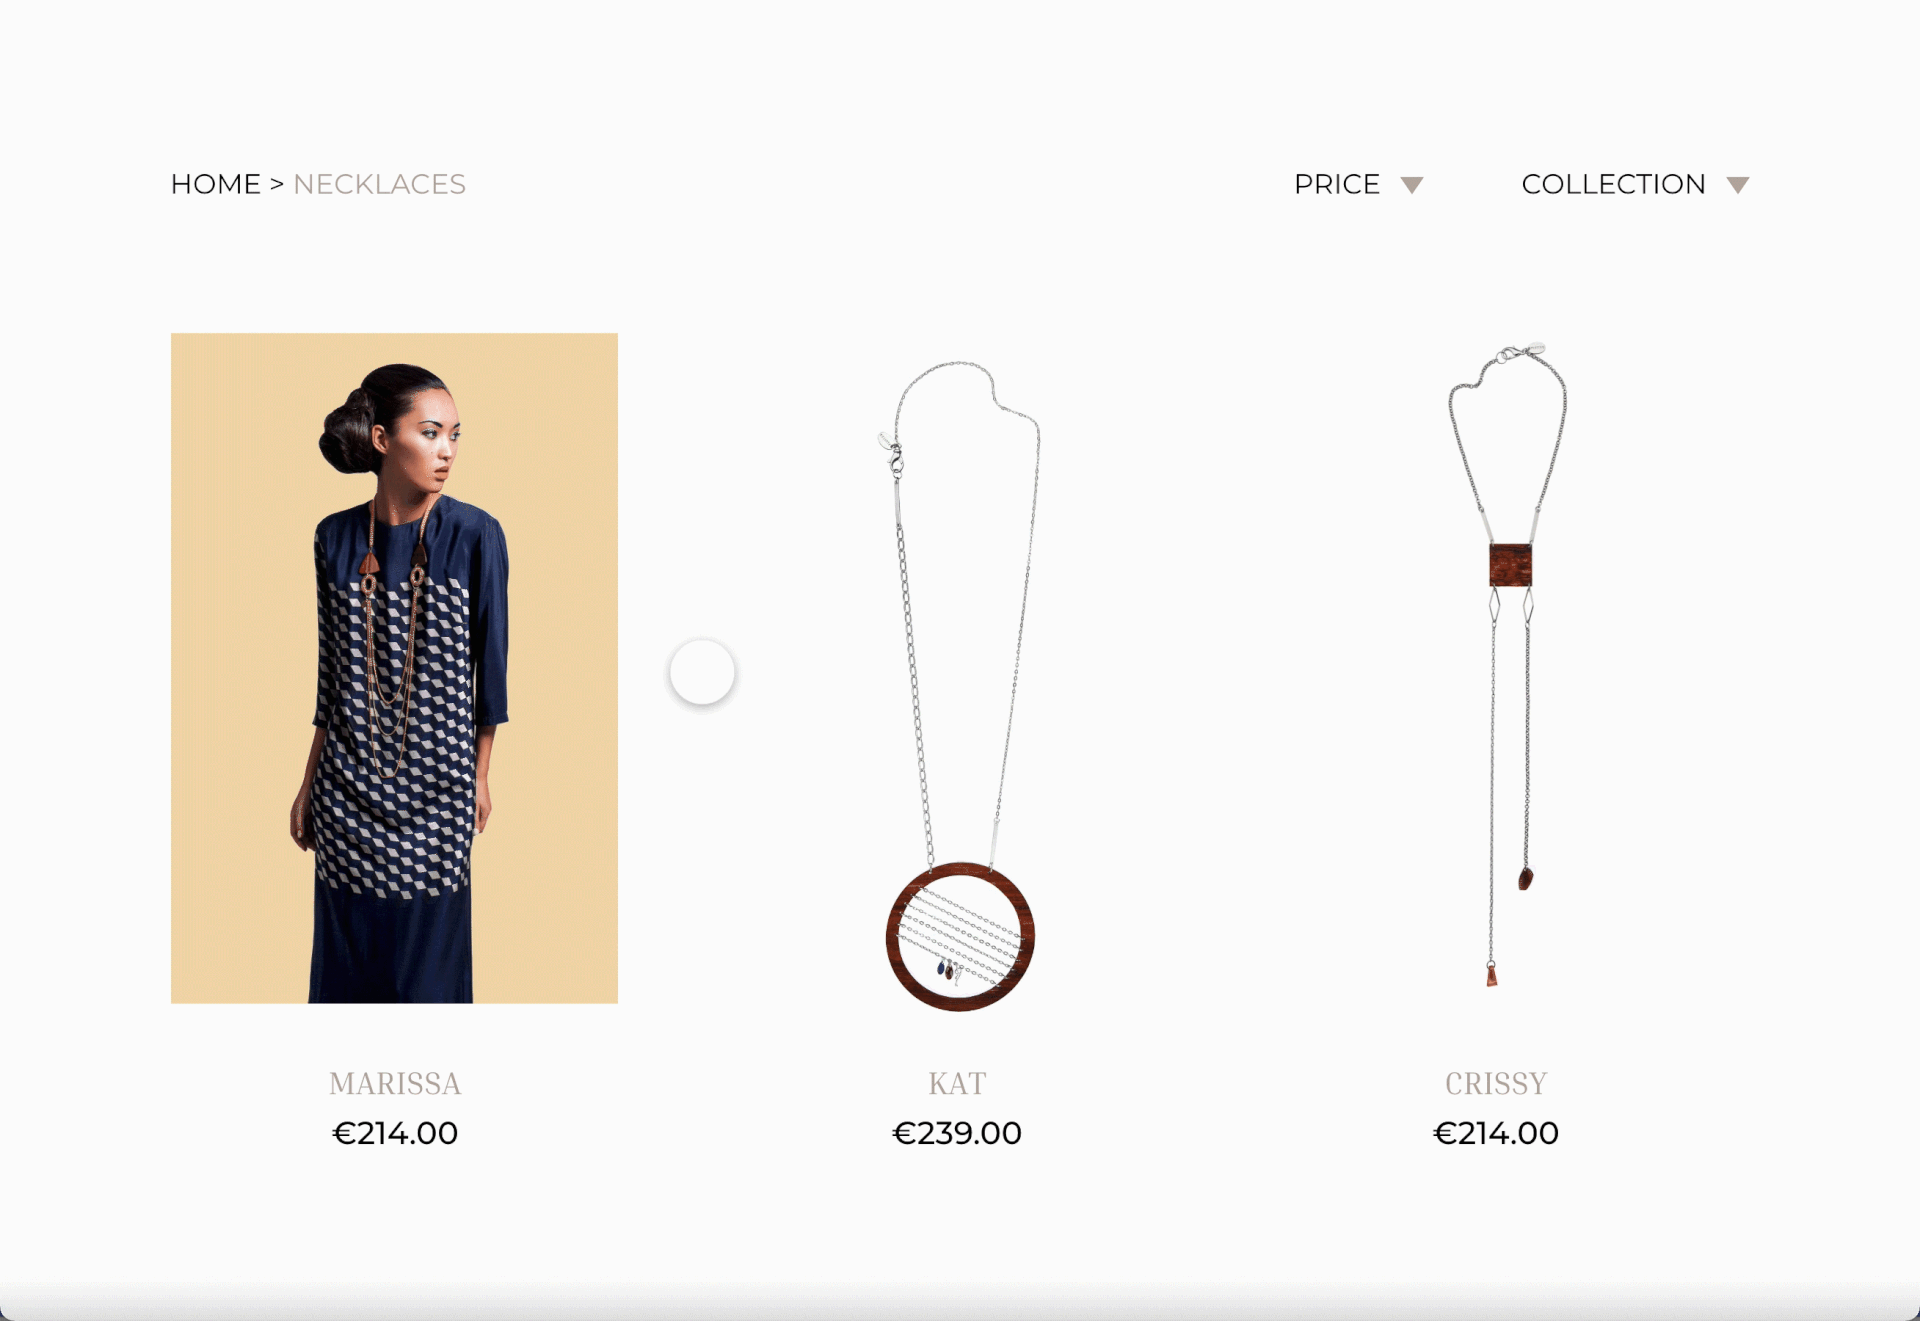Click the €239.00 price of Kat

957,1133
